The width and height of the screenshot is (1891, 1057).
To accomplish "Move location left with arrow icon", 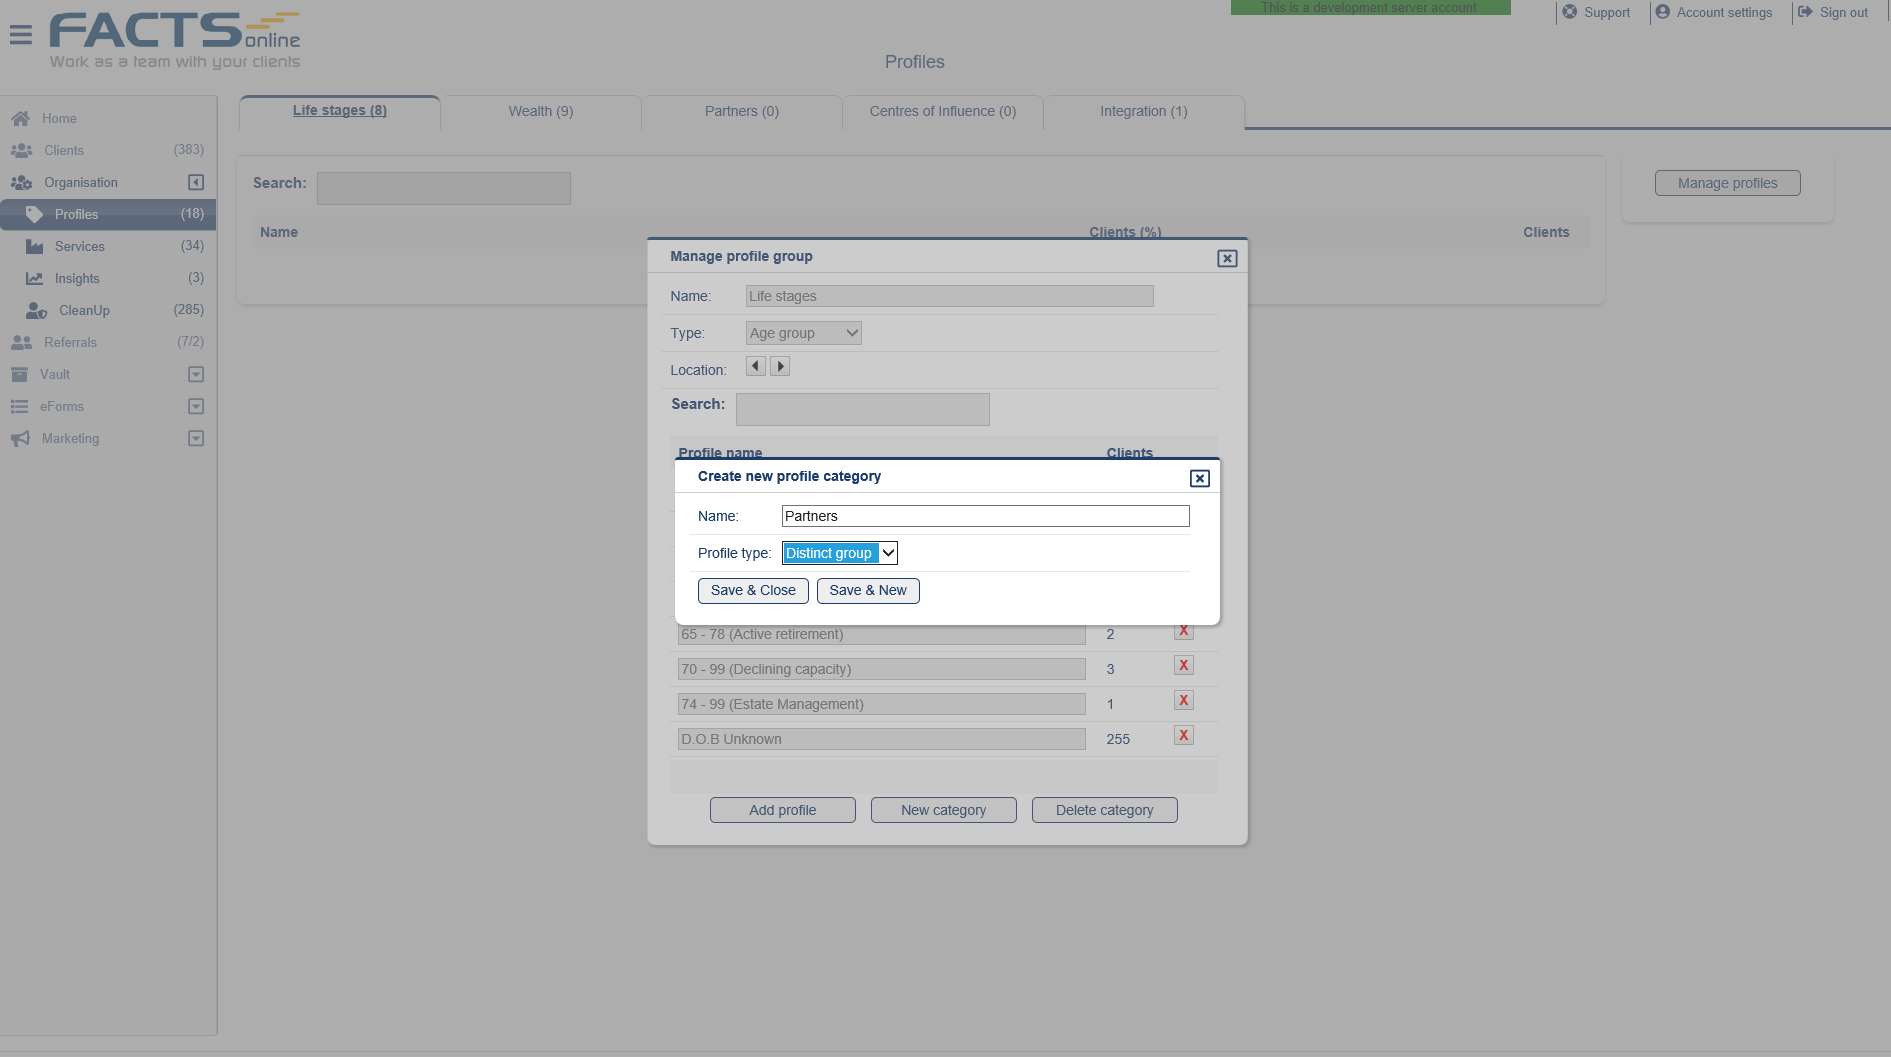I will (x=756, y=367).
